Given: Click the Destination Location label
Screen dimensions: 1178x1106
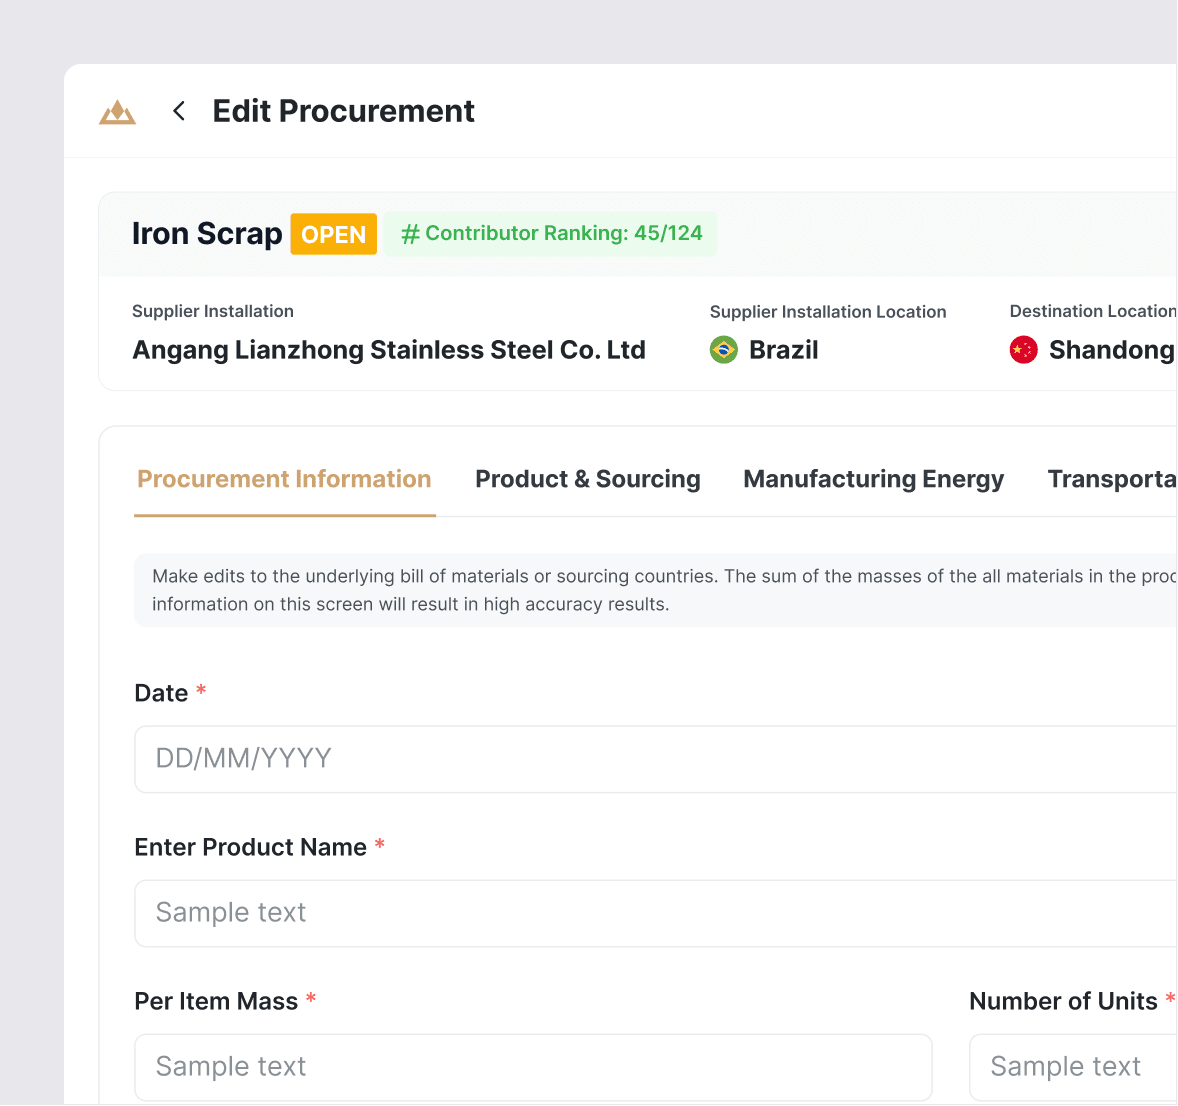Looking at the screenshot, I should (1093, 311).
